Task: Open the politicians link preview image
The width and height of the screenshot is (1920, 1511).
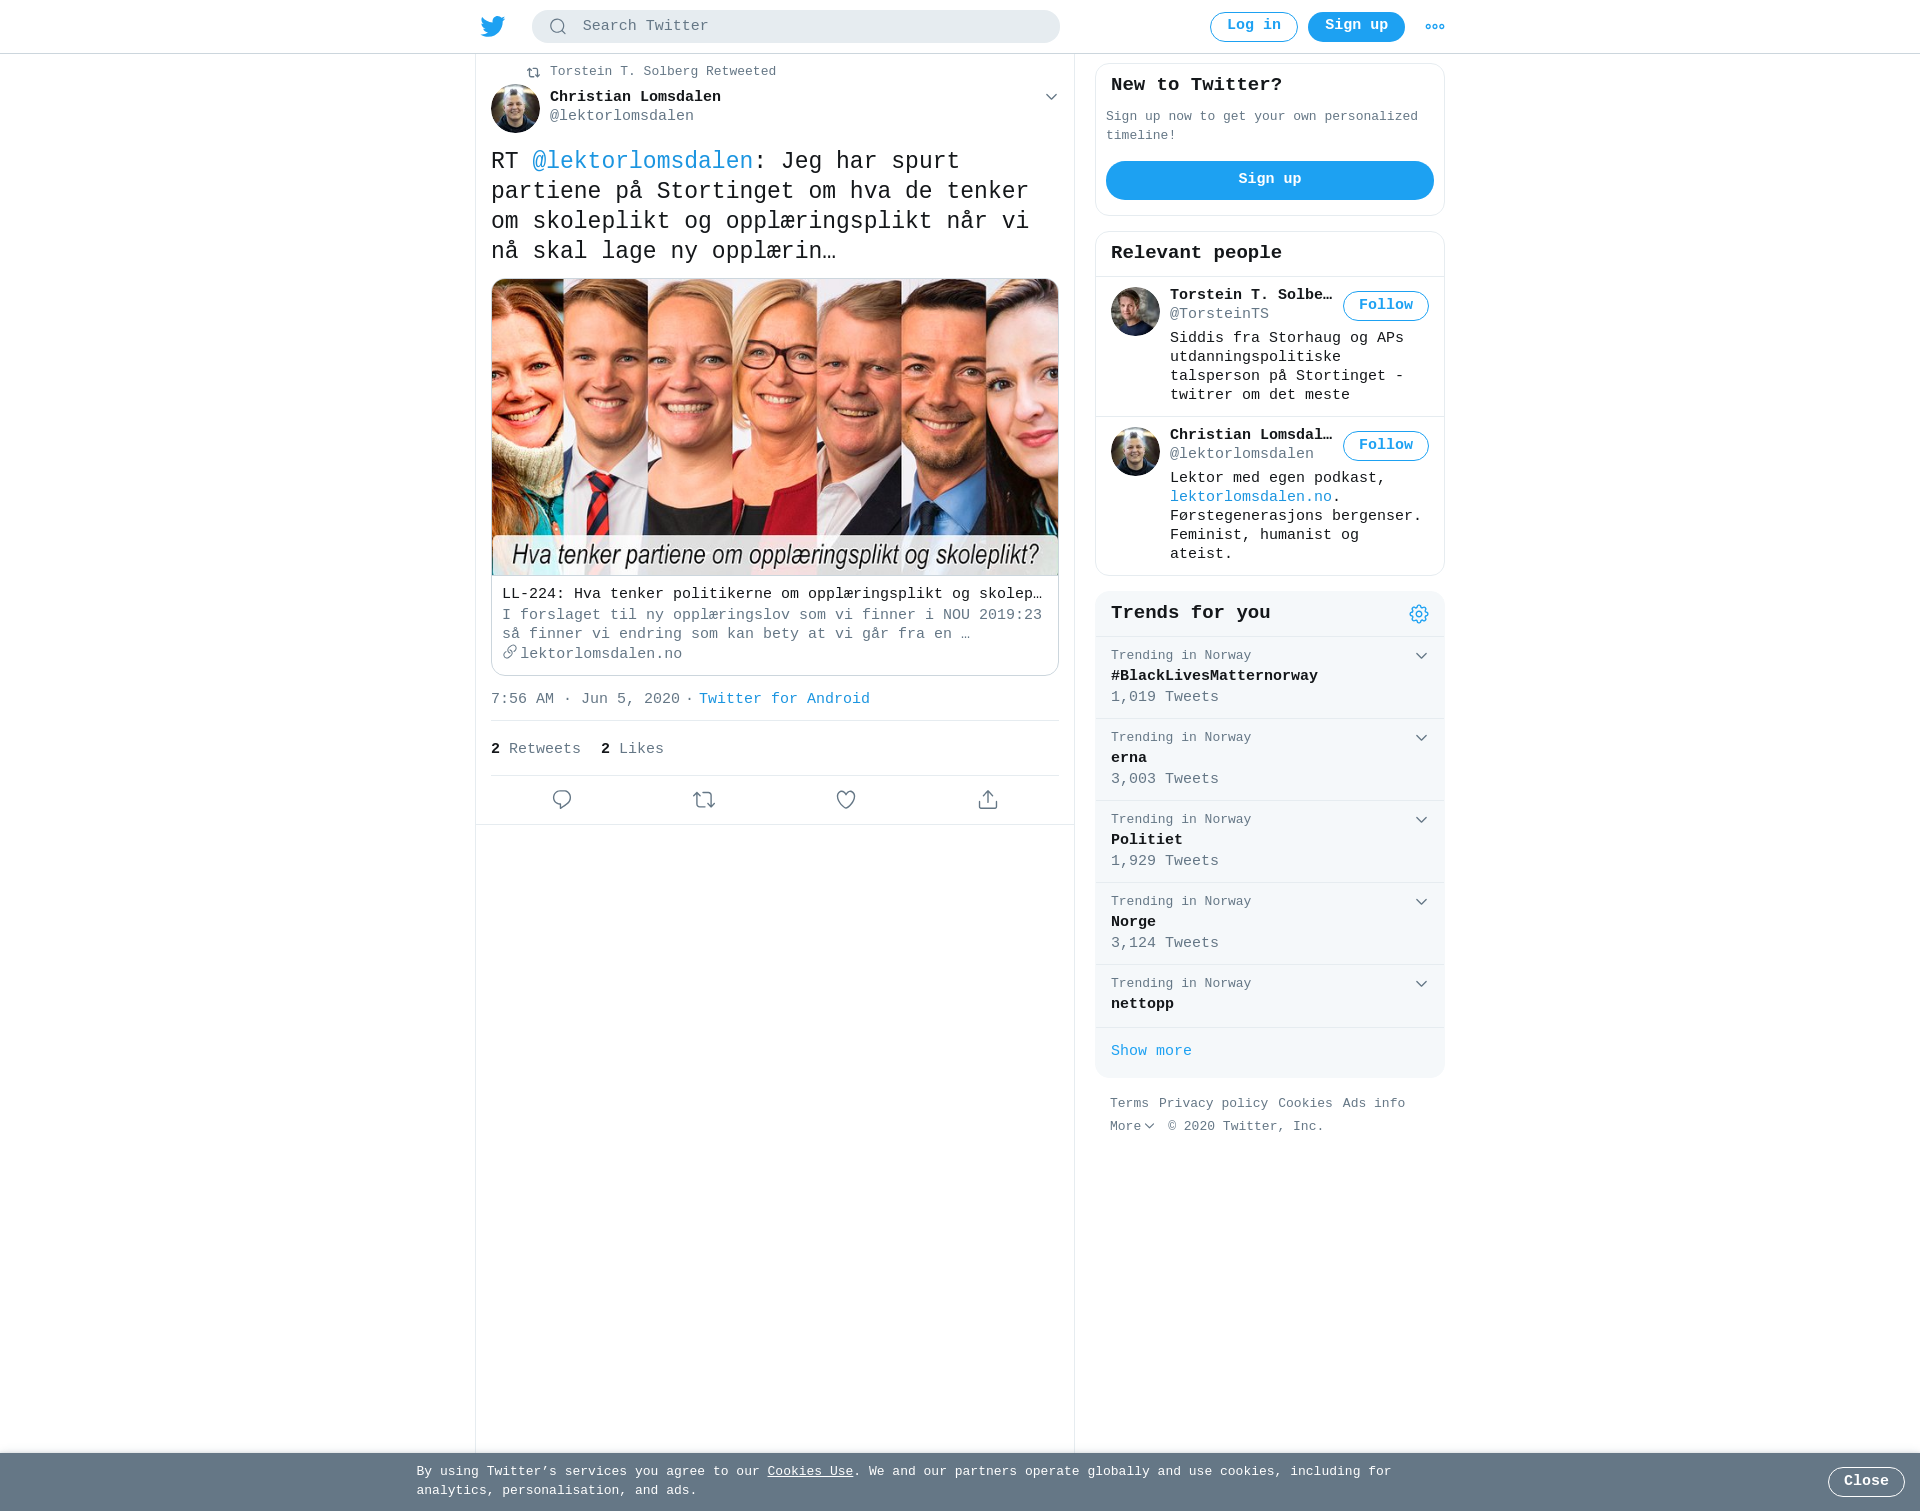Action: point(775,427)
